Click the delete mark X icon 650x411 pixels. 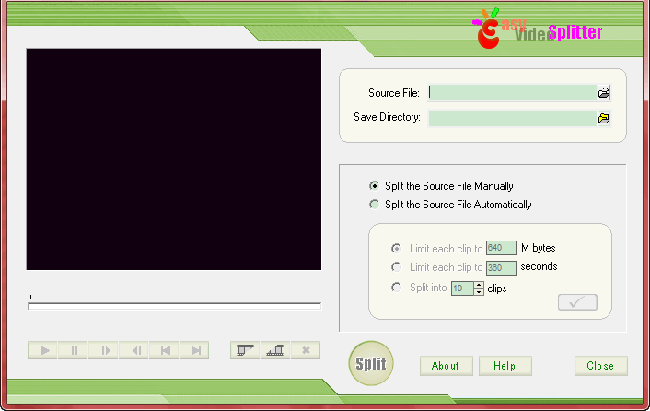tap(306, 350)
